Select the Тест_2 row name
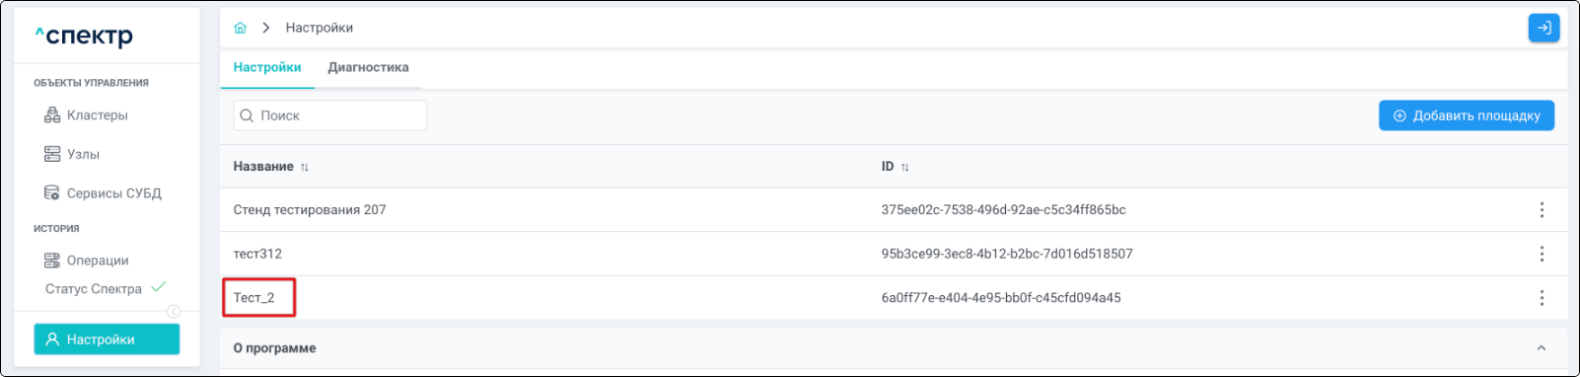1580x377 pixels. coord(254,298)
